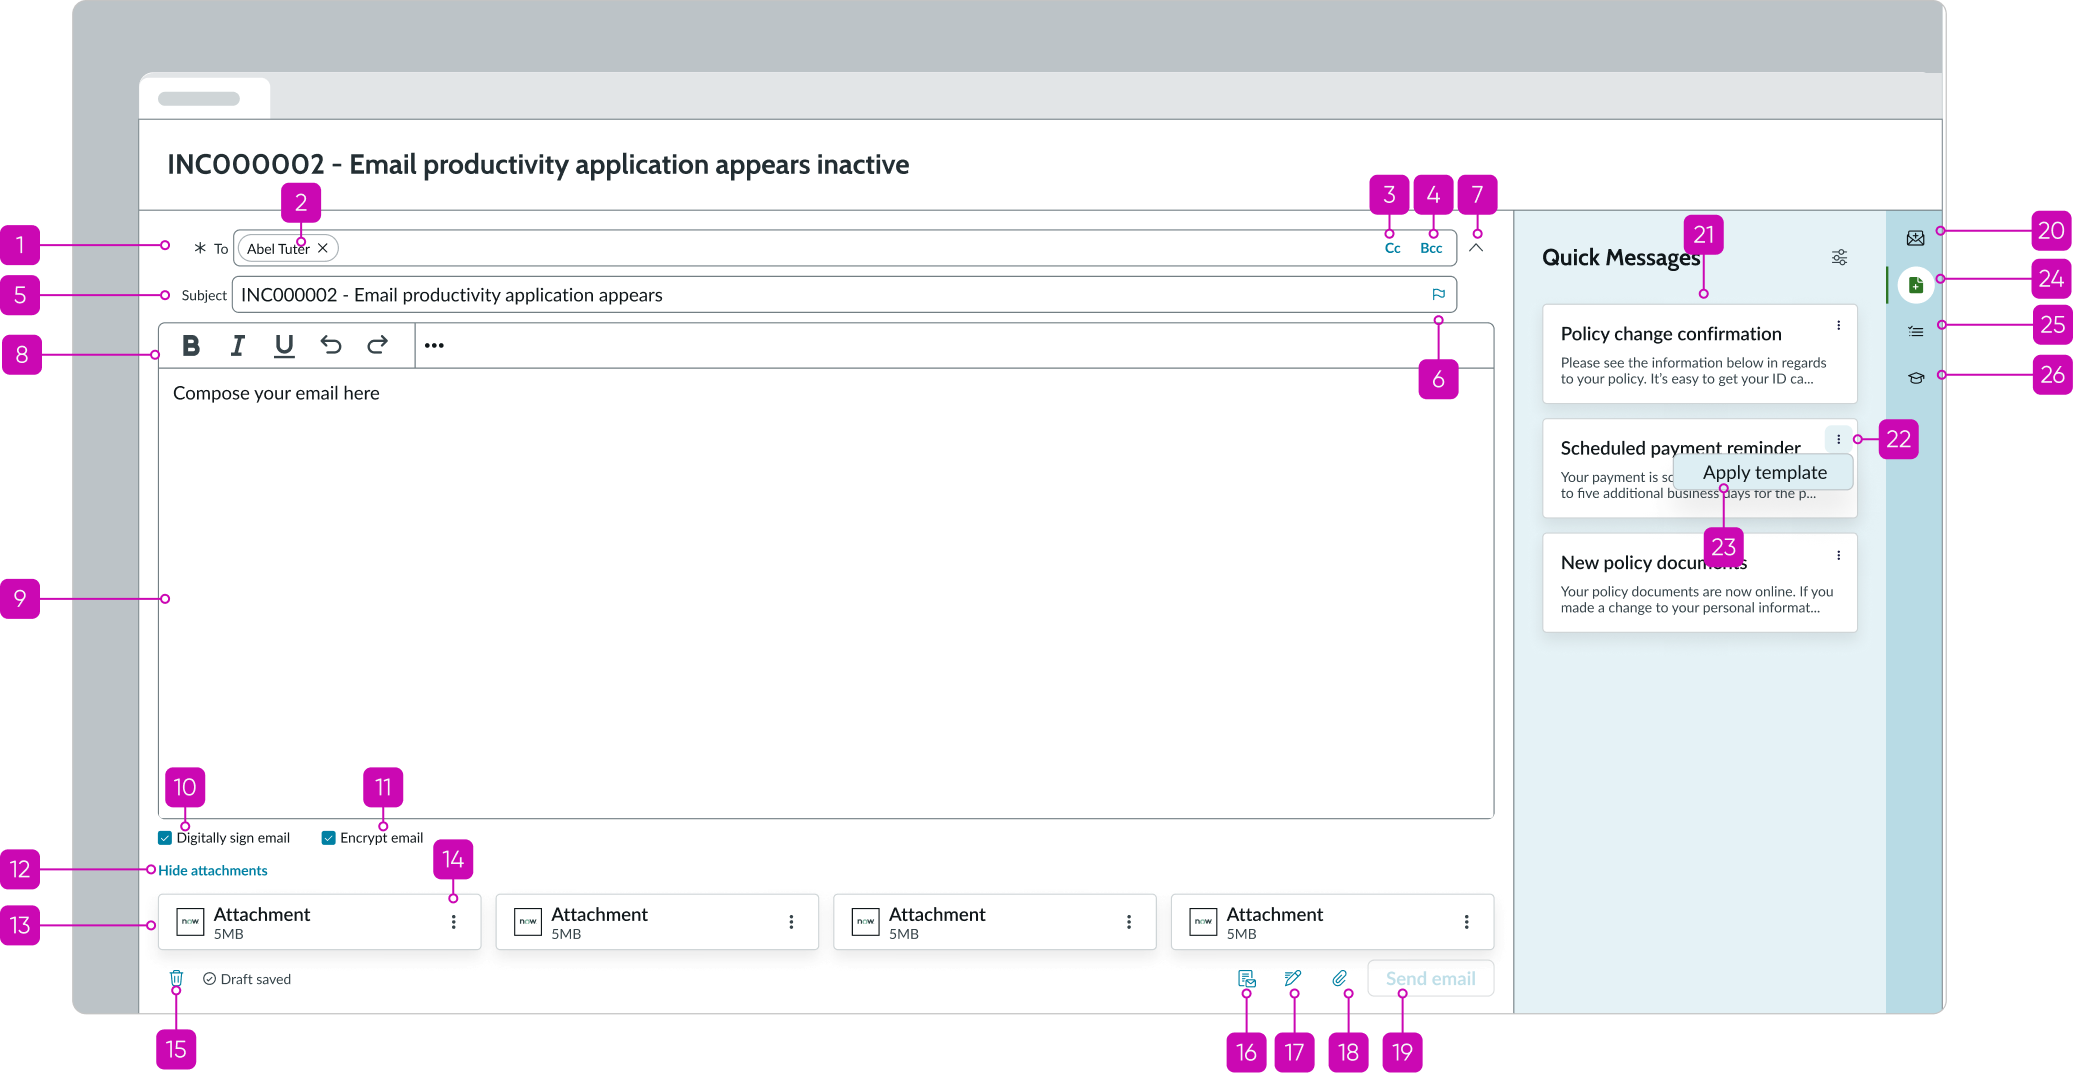This screenshot has height=1073, width=2073.
Task: Toggle bold formatting in the editor toolbar
Action: (x=191, y=345)
